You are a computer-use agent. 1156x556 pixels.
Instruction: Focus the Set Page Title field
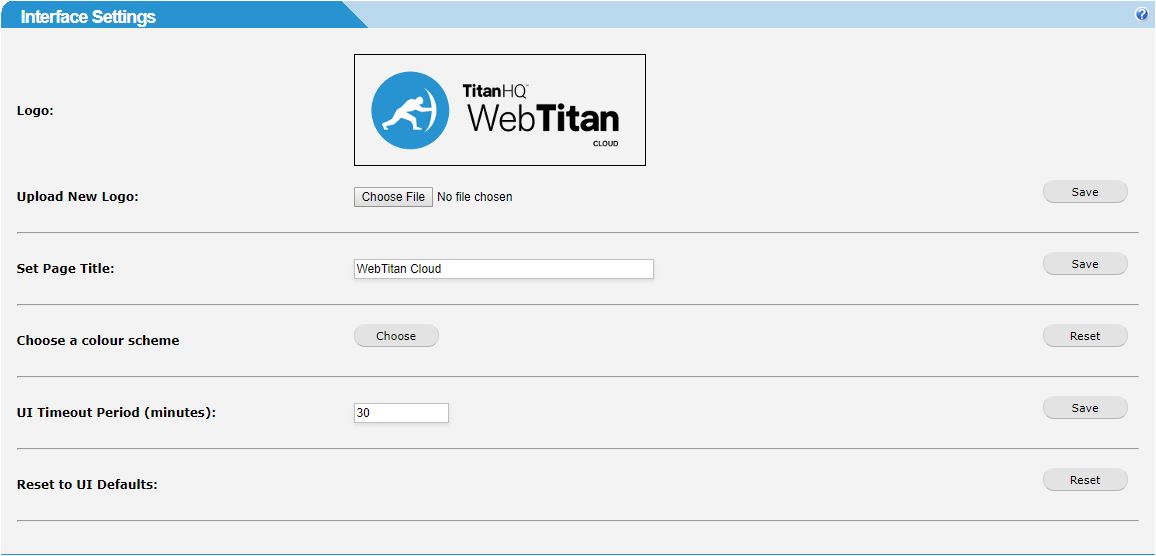tap(504, 269)
